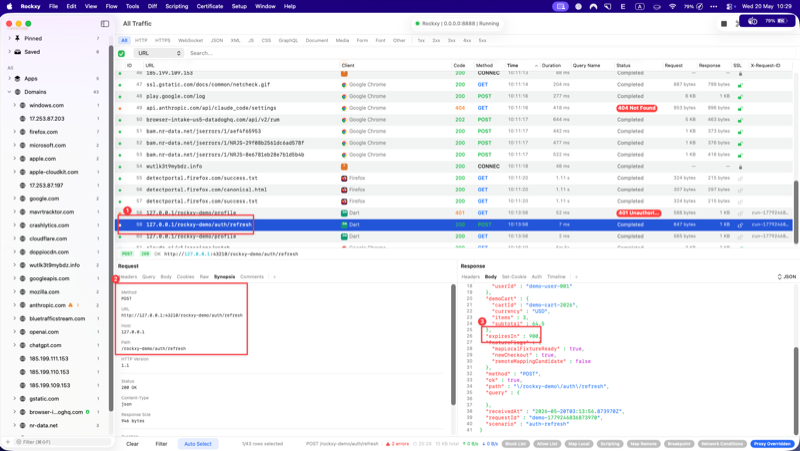Expand the anthropic.com domain chevron
800x451 pixels.
[14, 305]
